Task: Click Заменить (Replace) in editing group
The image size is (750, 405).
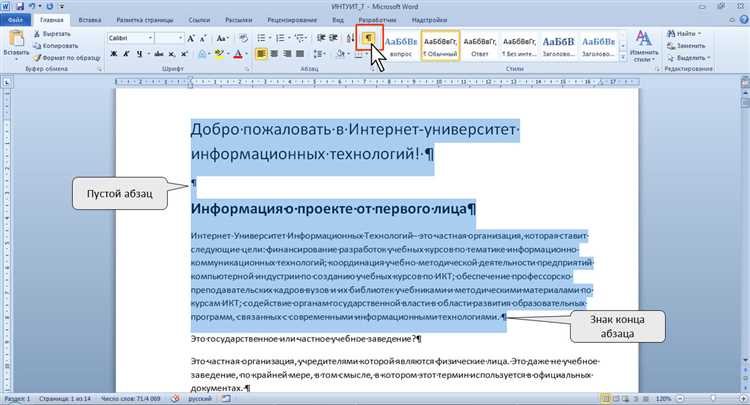Action: [x=686, y=46]
